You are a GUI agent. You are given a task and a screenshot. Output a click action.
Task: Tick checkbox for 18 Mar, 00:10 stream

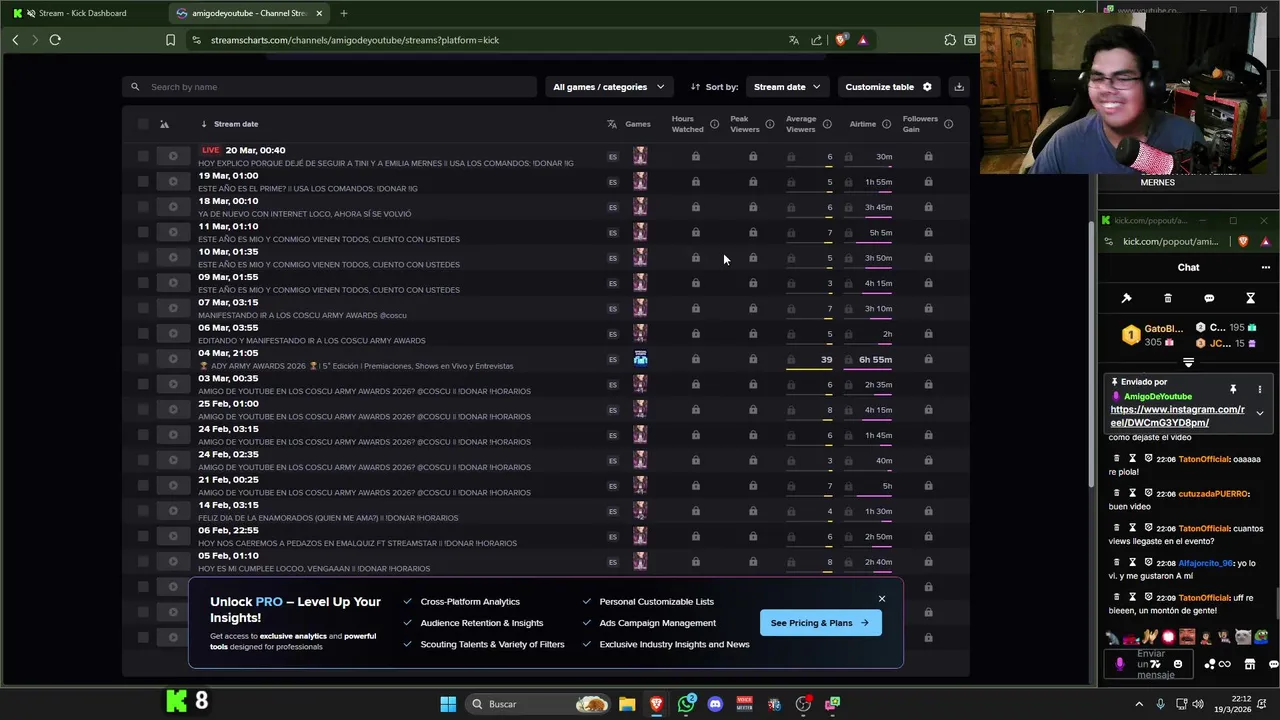tap(143, 207)
